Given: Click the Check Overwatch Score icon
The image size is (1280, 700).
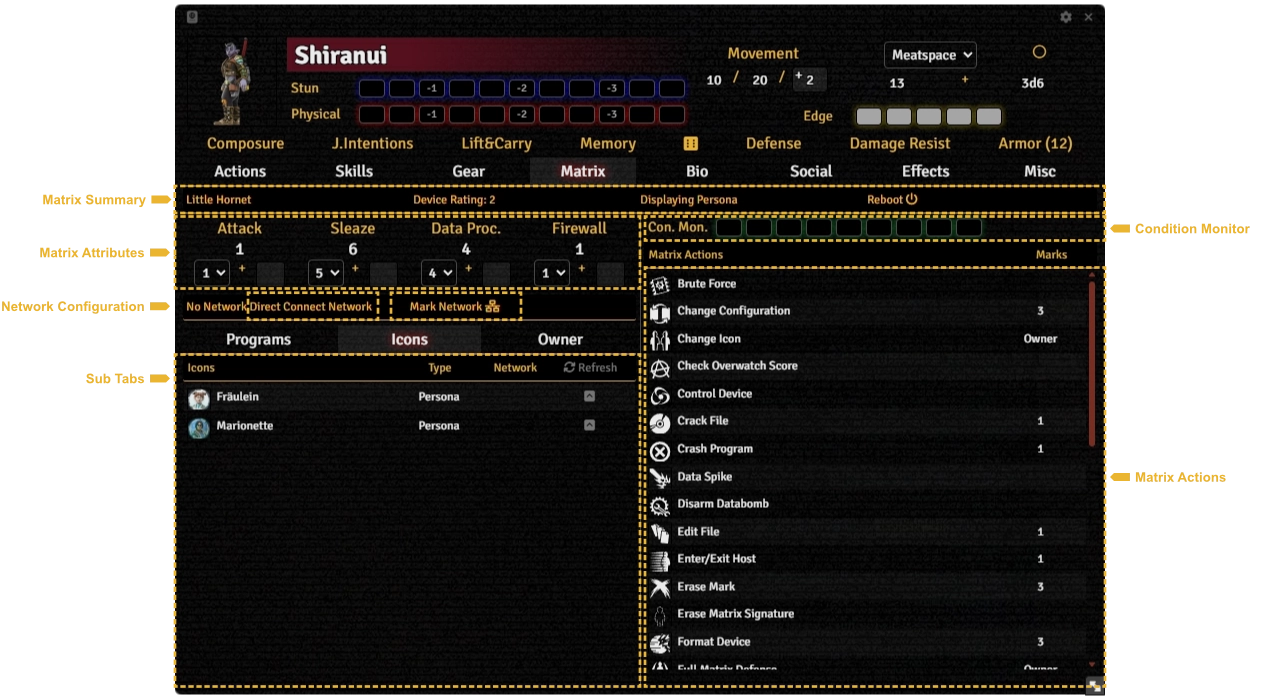Looking at the screenshot, I should pyautogui.click(x=660, y=368).
